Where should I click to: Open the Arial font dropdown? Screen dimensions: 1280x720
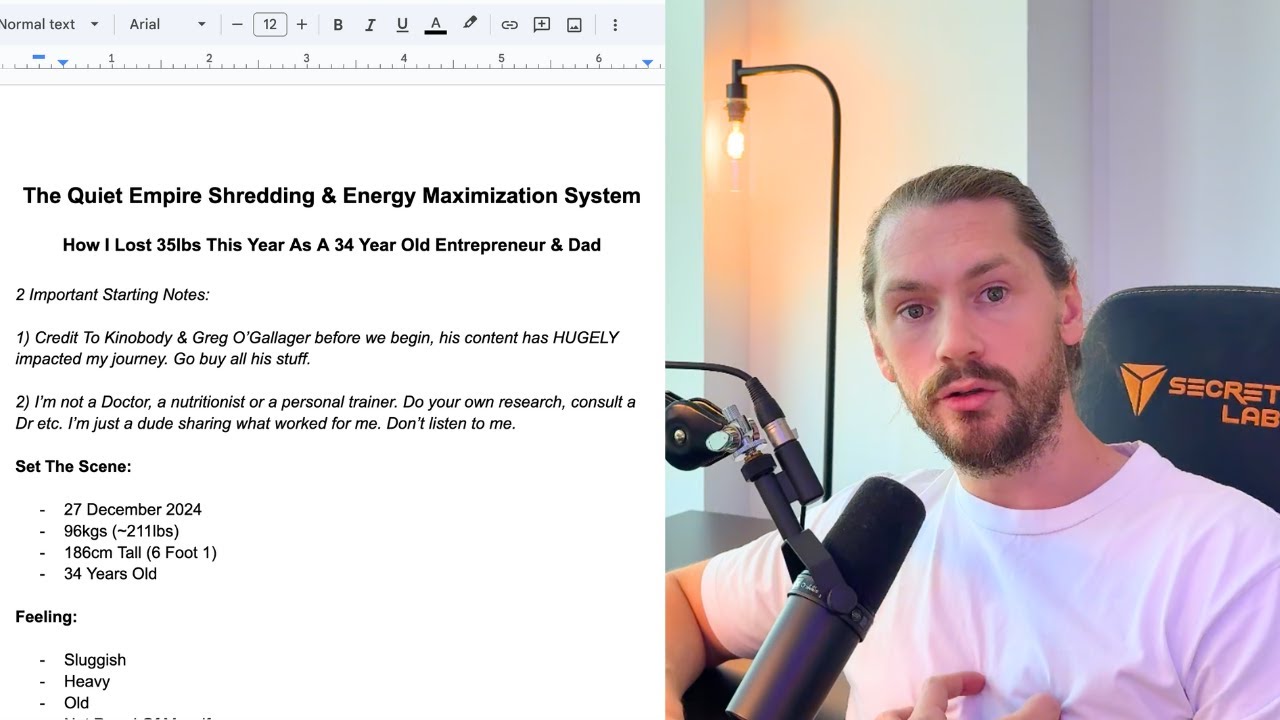pyautogui.click(x=168, y=24)
